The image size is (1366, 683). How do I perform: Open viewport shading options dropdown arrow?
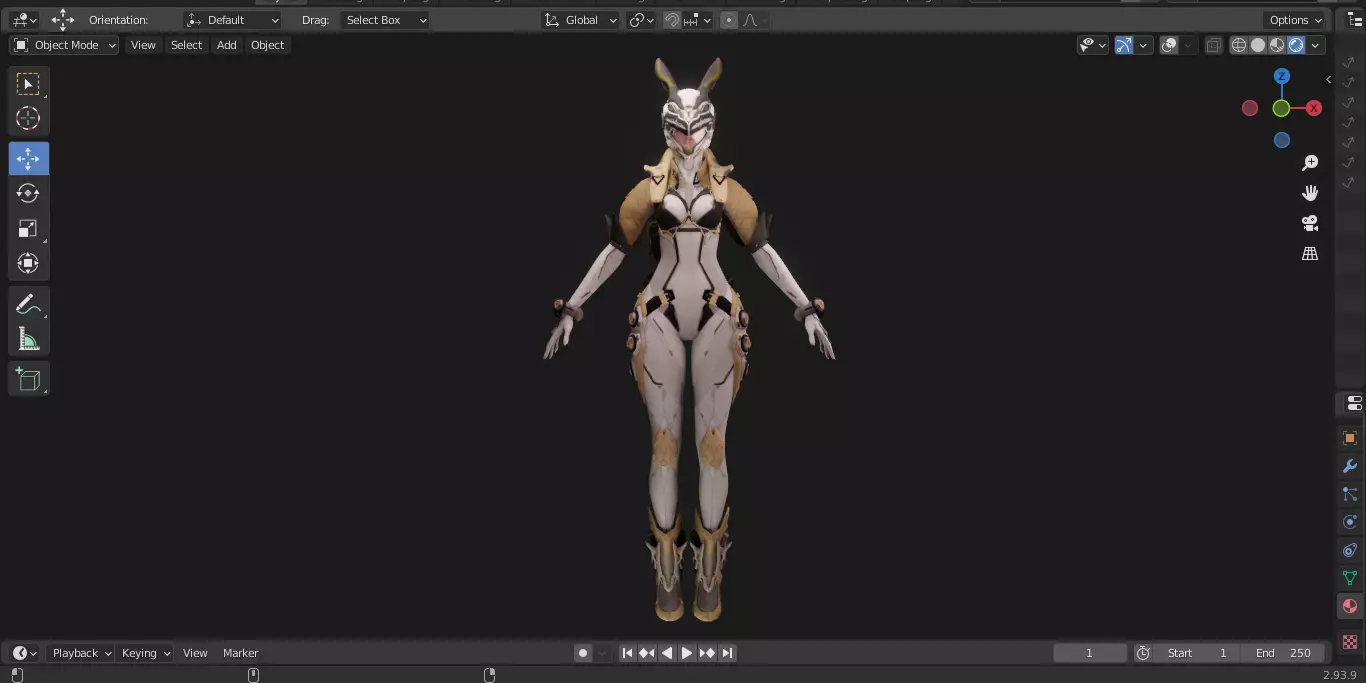(x=1316, y=45)
